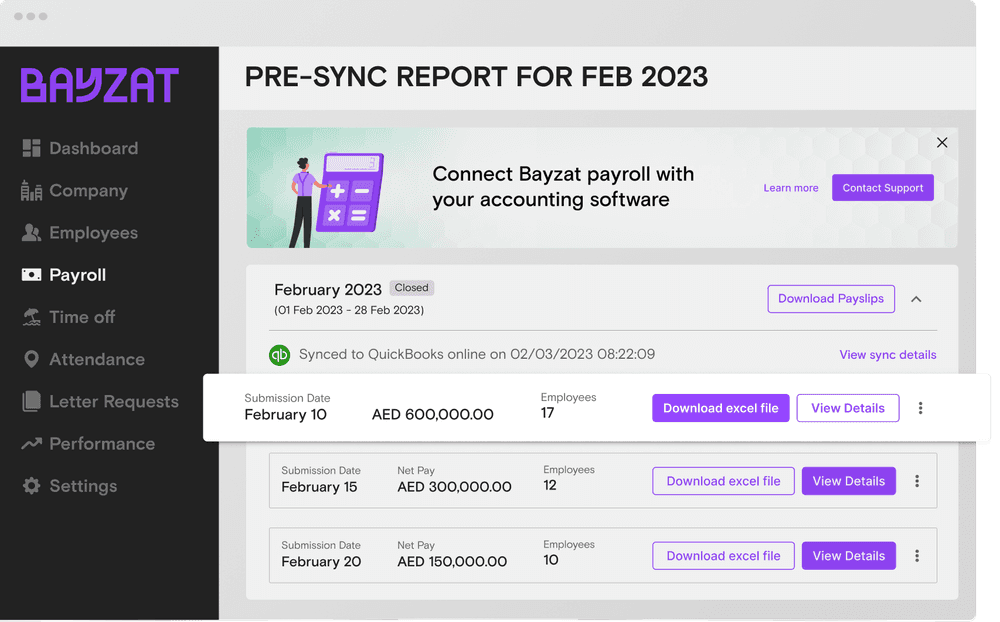
Task: Click the February 10 submission date
Action: click(286, 415)
